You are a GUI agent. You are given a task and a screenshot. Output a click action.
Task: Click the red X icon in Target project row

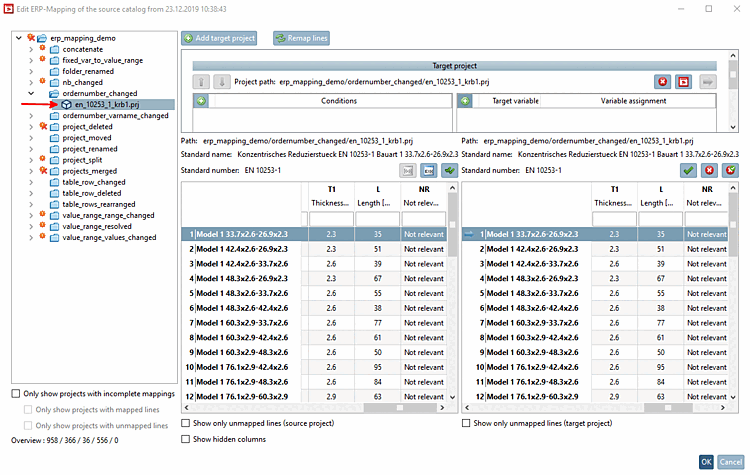(663, 81)
